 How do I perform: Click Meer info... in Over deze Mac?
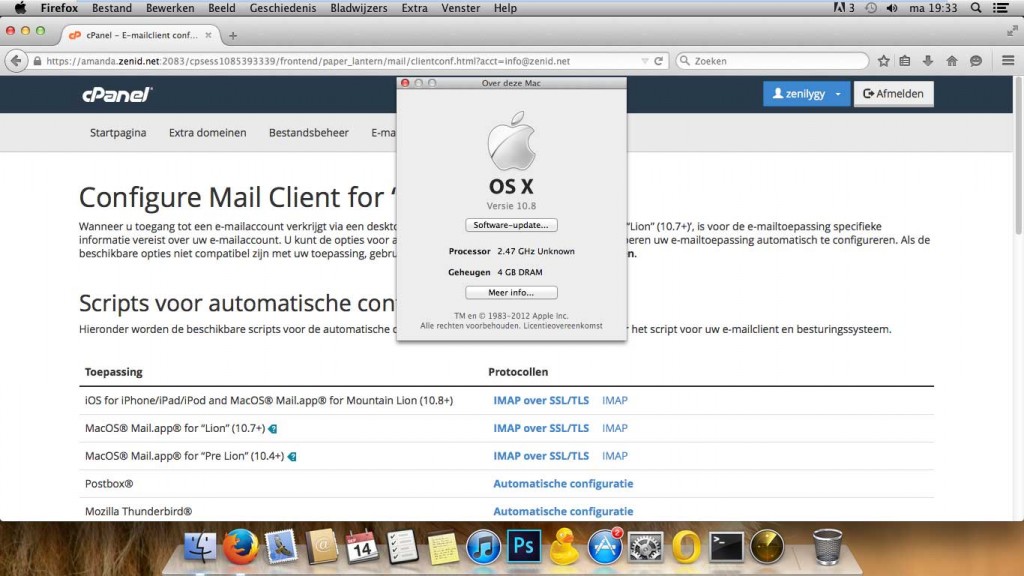[x=511, y=293]
